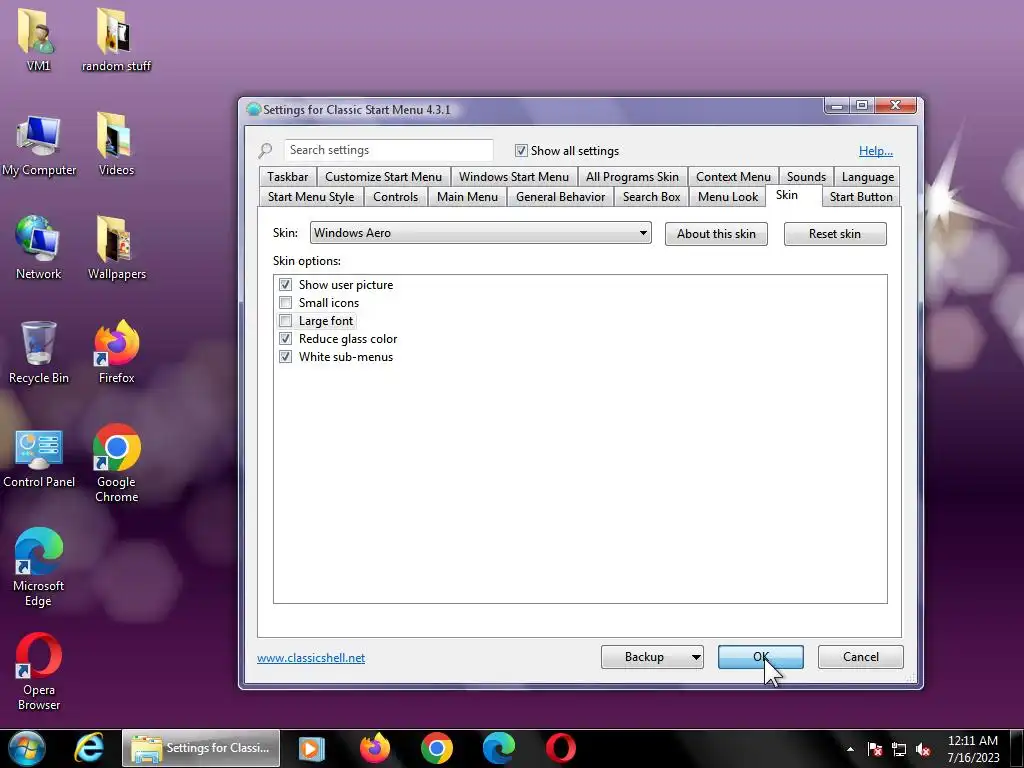The width and height of the screenshot is (1024, 768).
Task: Switch to the Customize Start Menu tab
Action: tap(383, 177)
